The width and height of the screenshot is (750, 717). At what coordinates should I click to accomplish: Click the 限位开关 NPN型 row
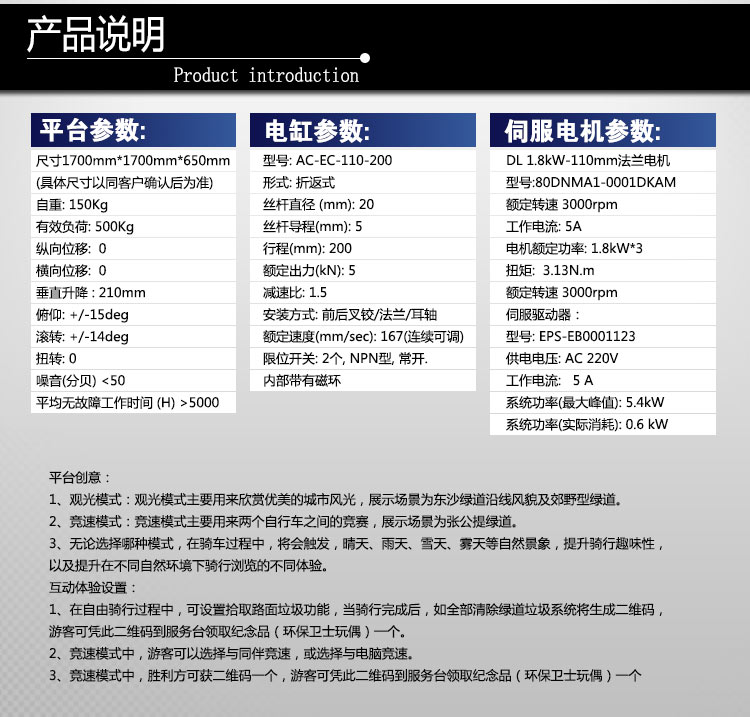(x=345, y=358)
